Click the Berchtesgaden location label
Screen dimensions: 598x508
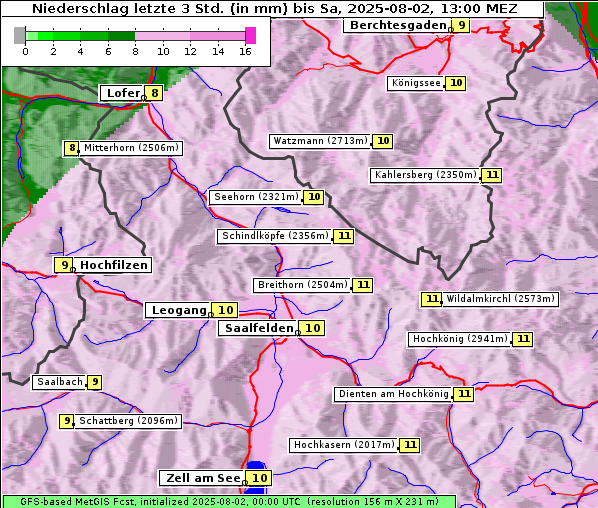click(398, 26)
